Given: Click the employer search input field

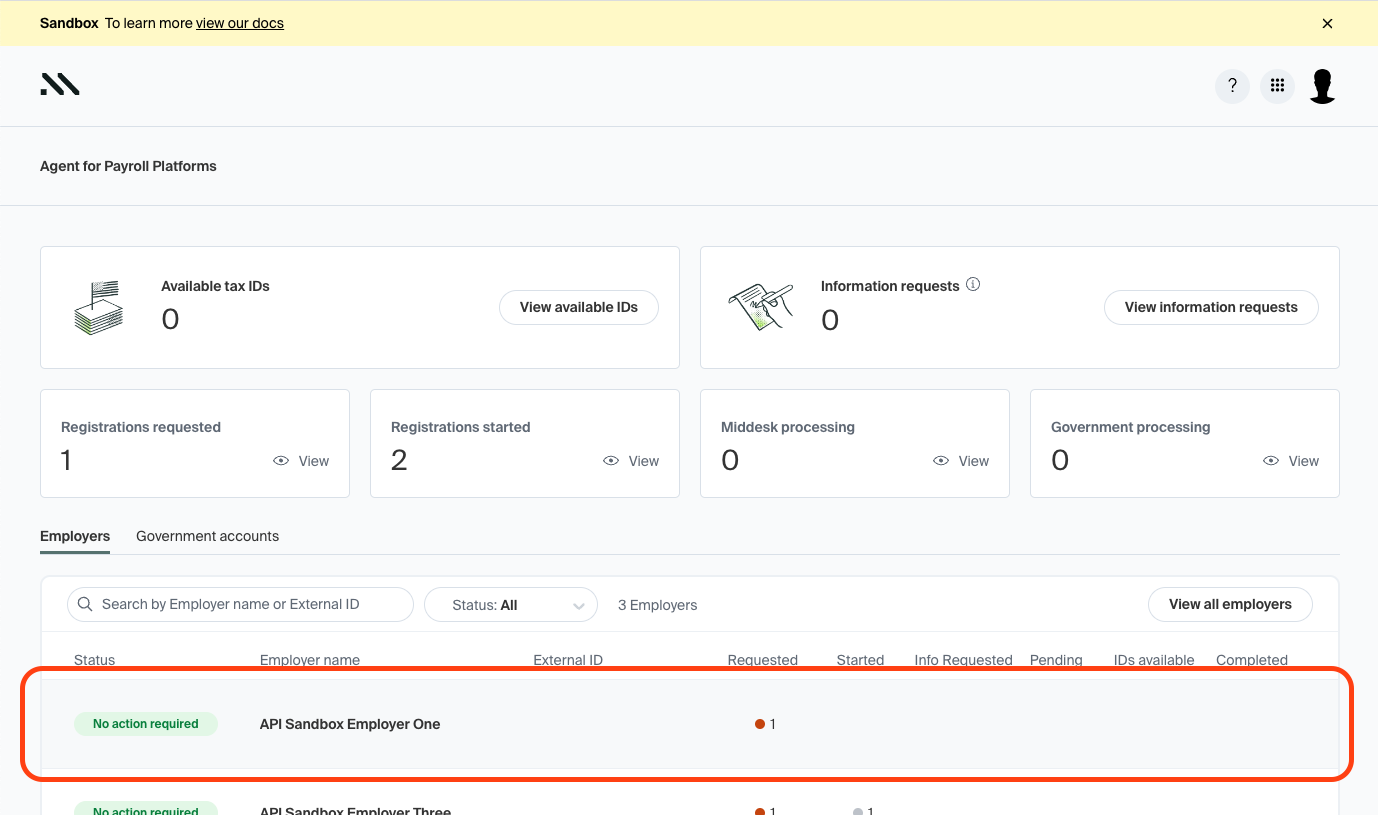Looking at the screenshot, I should coord(240,604).
